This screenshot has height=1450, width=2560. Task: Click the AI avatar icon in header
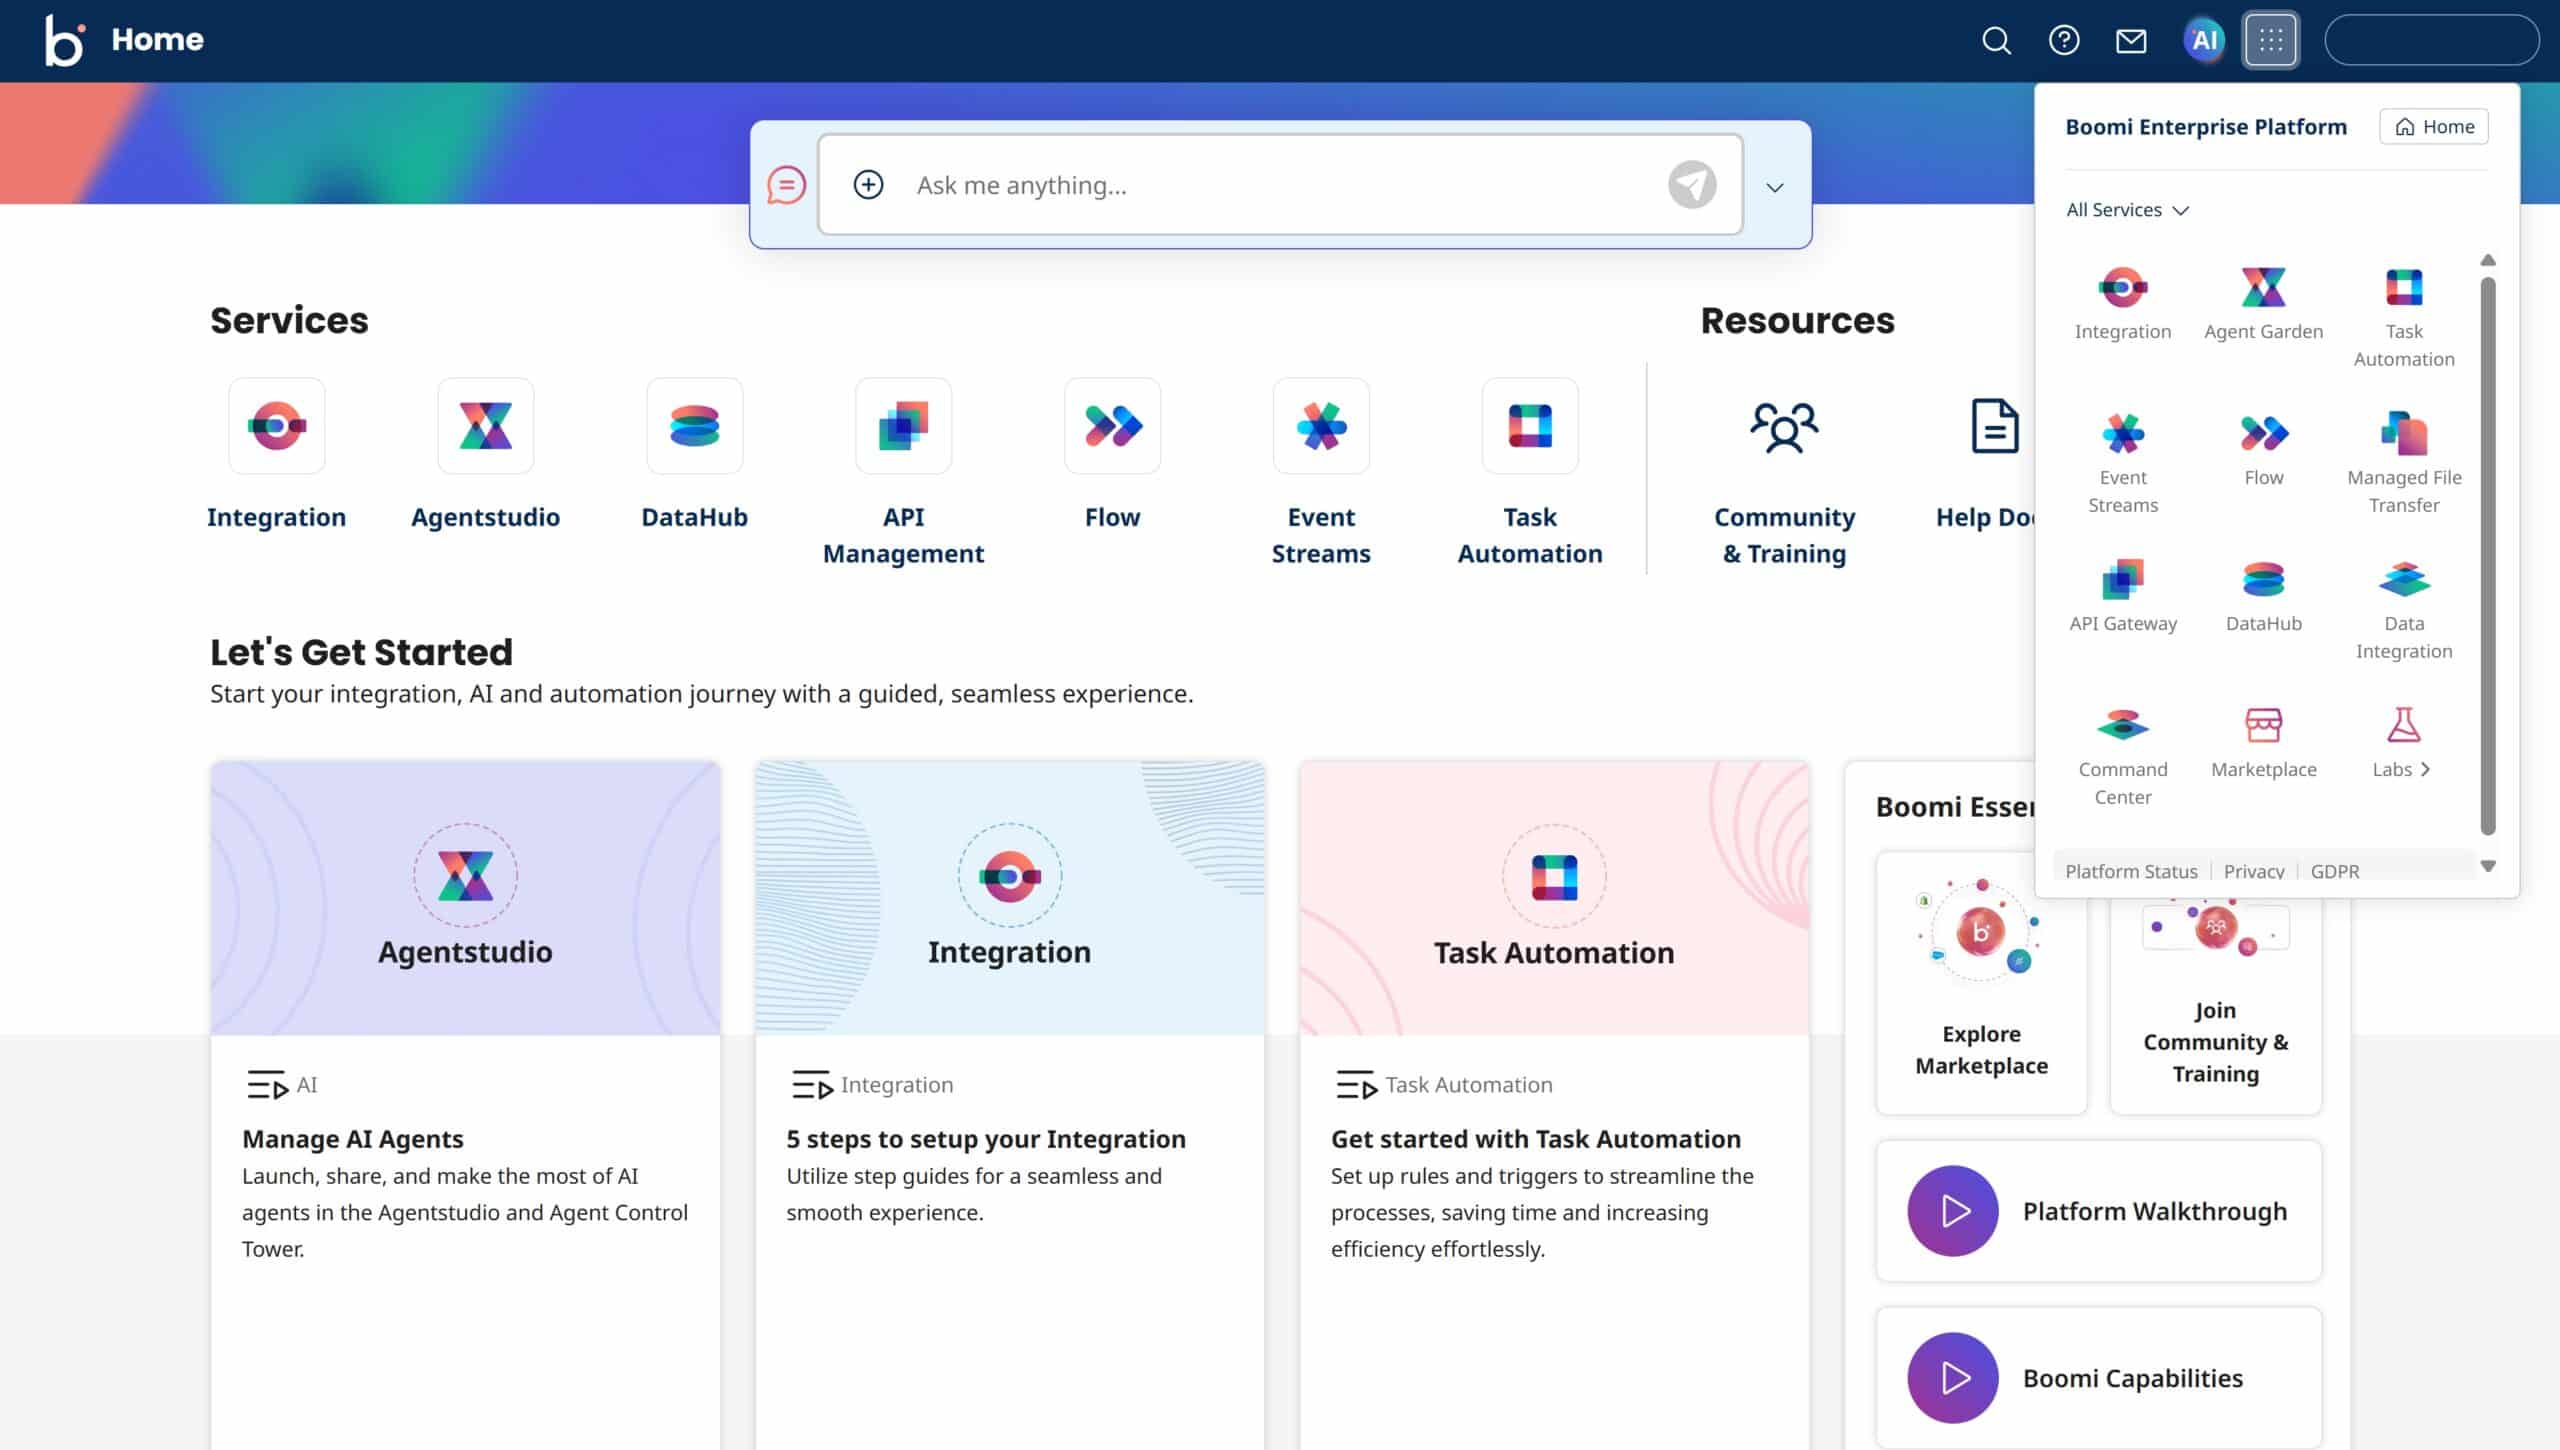(2204, 40)
